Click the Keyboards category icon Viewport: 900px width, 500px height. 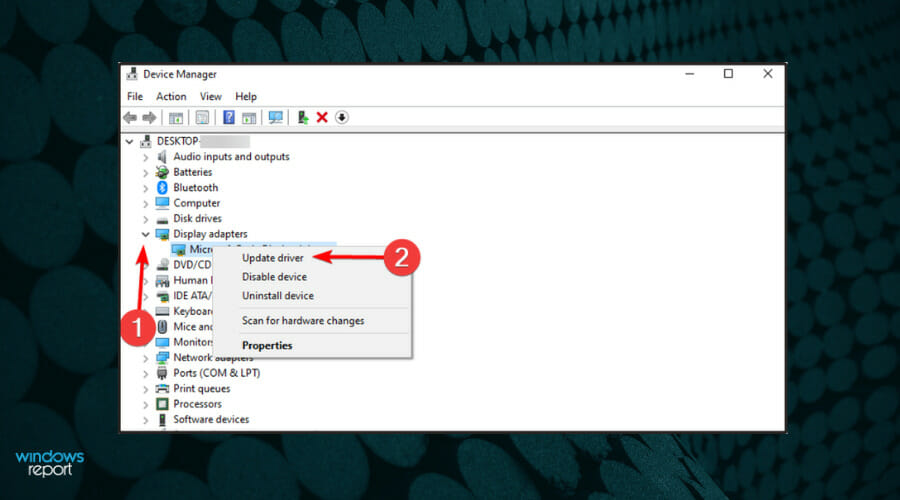tap(162, 311)
